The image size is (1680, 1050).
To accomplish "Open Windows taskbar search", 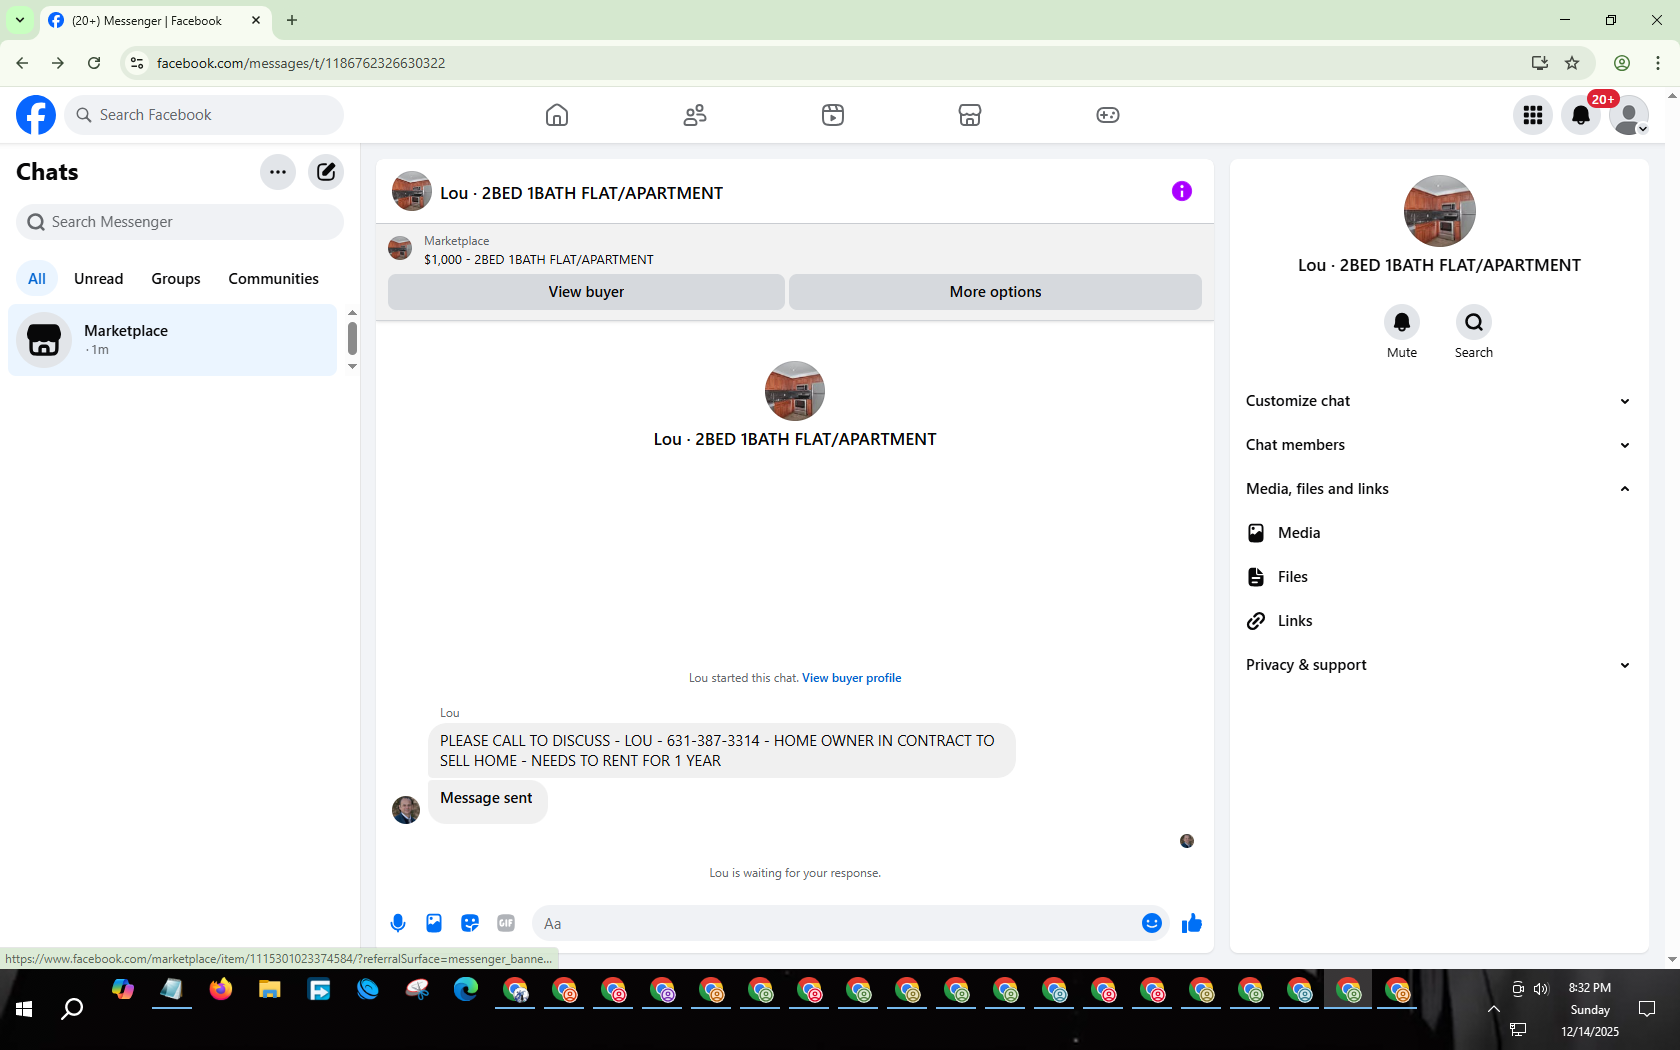I will (72, 1009).
